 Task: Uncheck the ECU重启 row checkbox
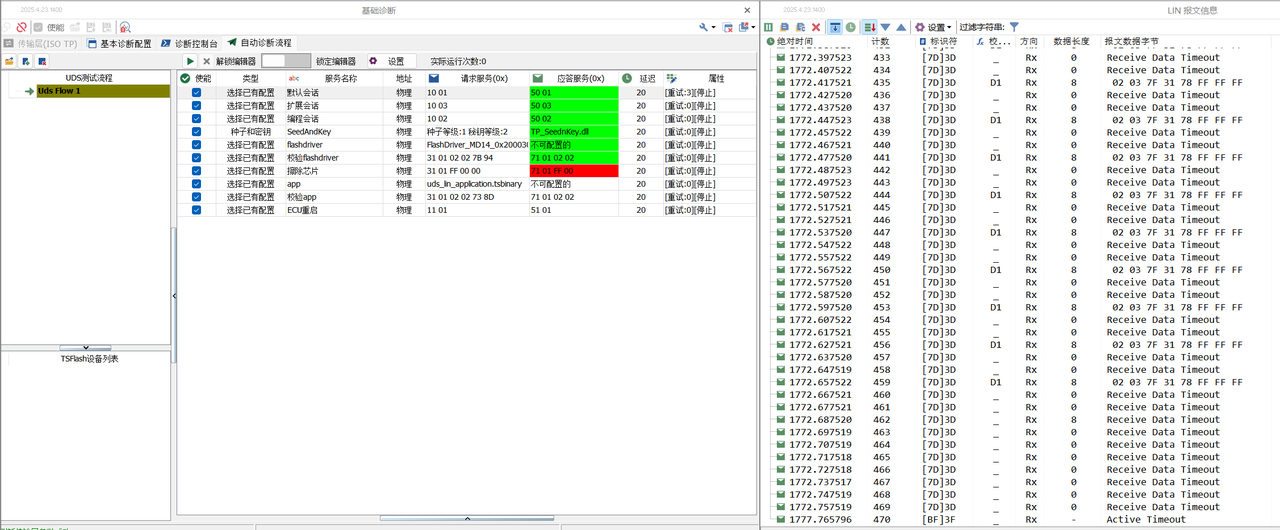pyautogui.click(x=196, y=210)
